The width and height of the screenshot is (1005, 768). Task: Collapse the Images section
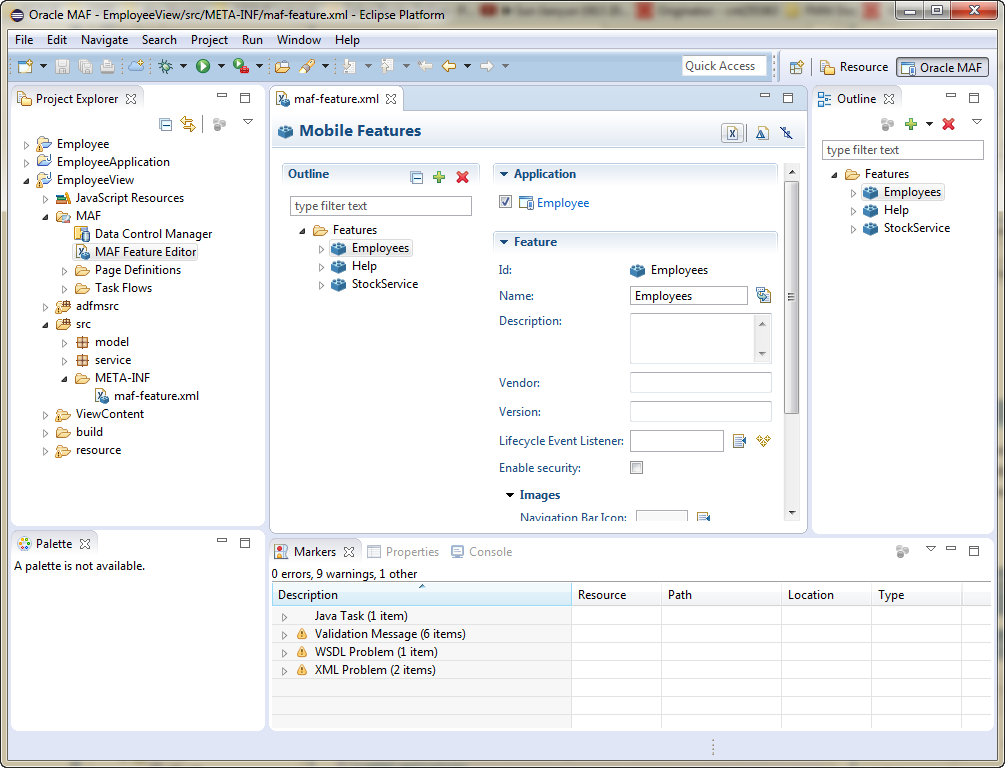(x=510, y=495)
